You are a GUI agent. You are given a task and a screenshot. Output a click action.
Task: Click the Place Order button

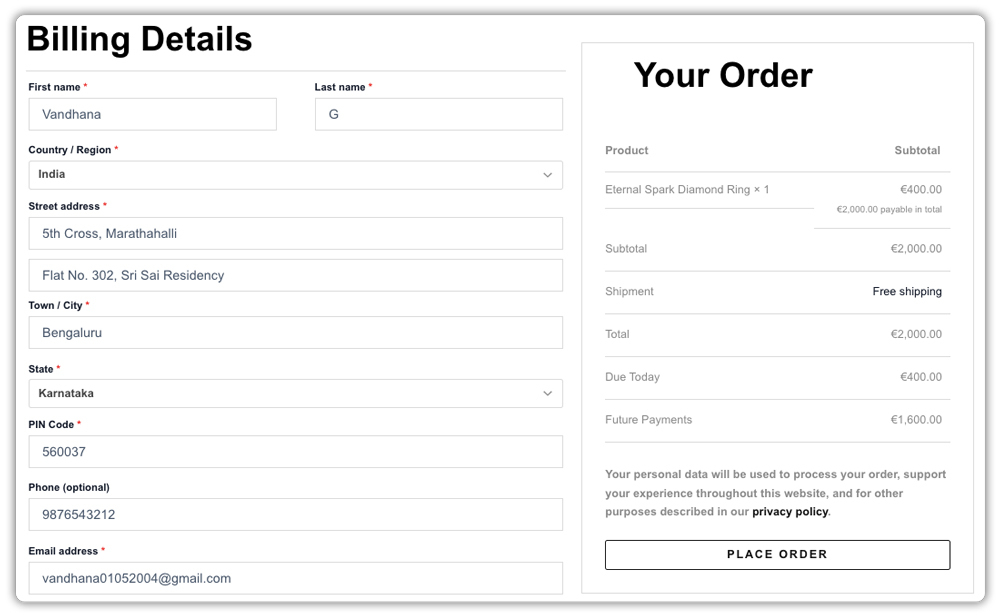pos(777,554)
